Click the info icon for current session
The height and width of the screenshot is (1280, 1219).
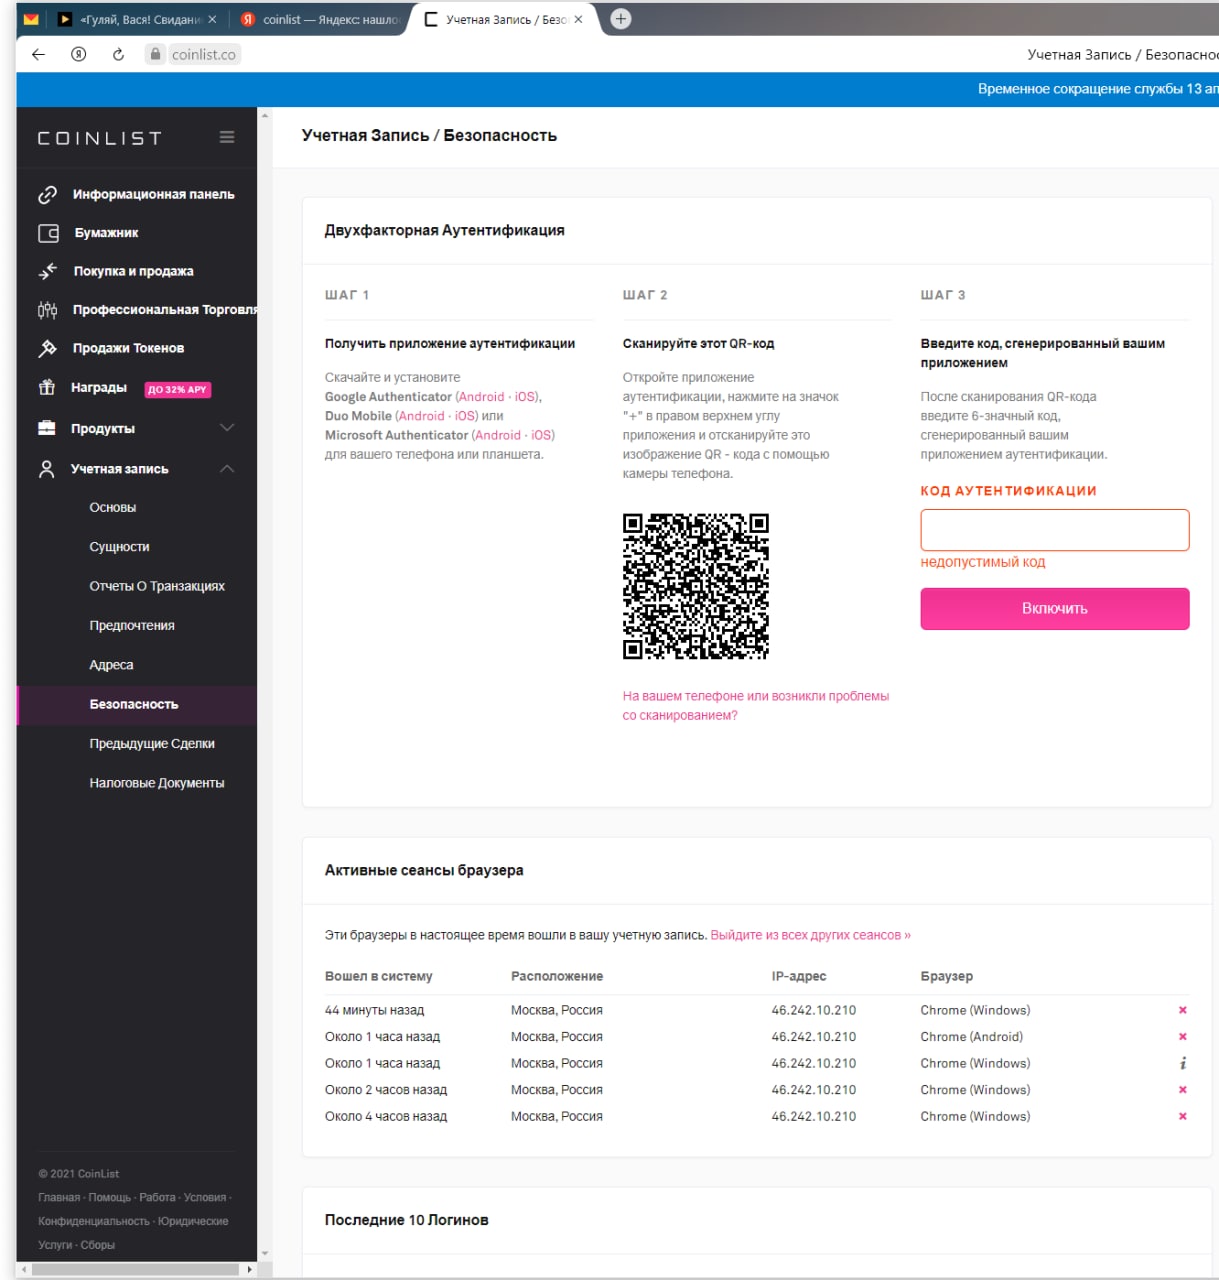coord(1183,1063)
